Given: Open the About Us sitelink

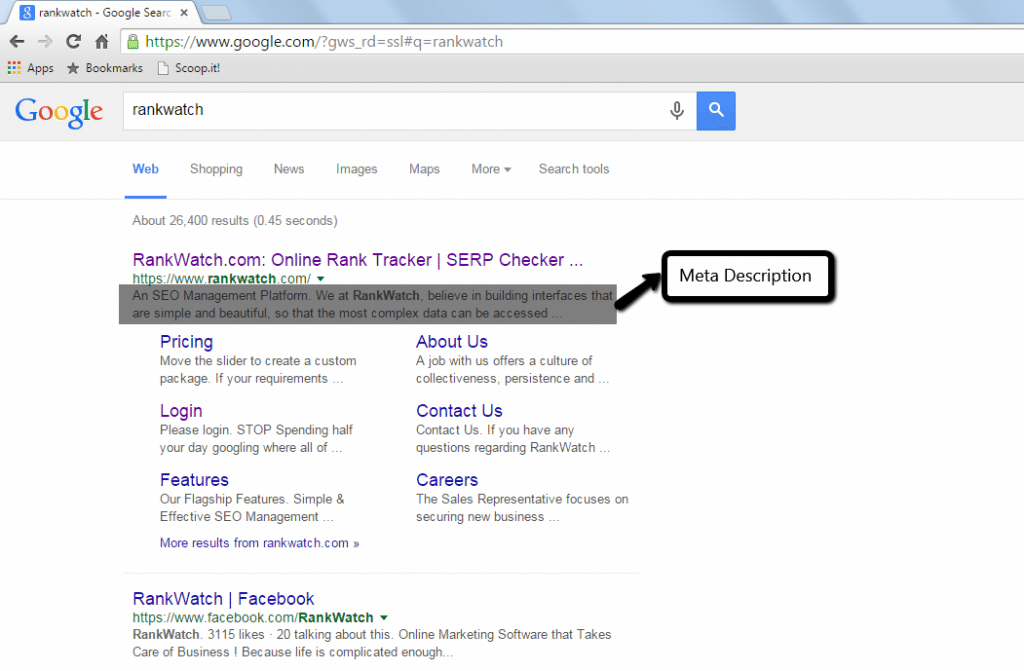Looking at the screenshot, I should coord(452,342).
